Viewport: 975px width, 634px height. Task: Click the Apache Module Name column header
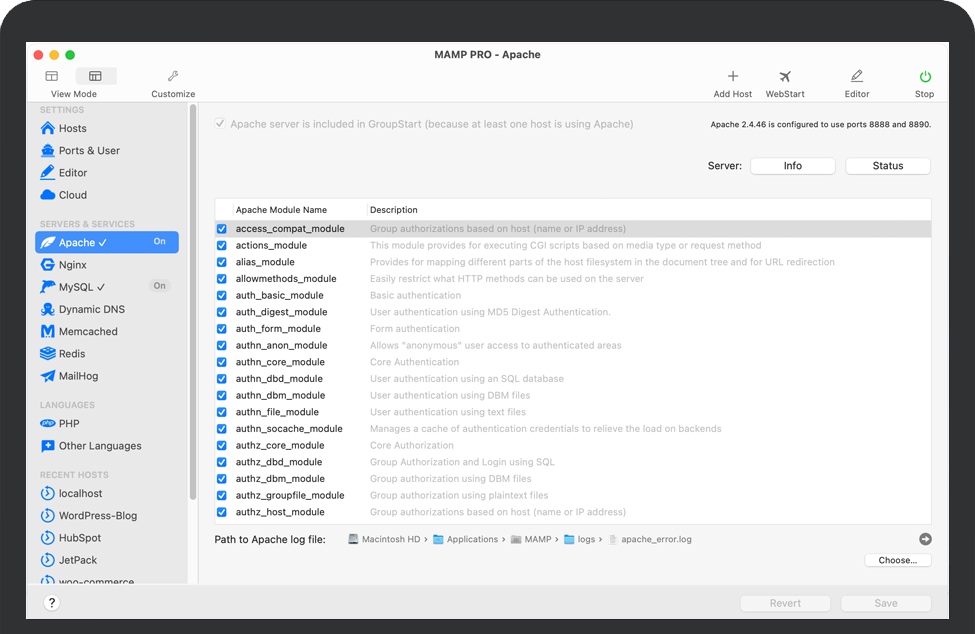tap(281, 210)
